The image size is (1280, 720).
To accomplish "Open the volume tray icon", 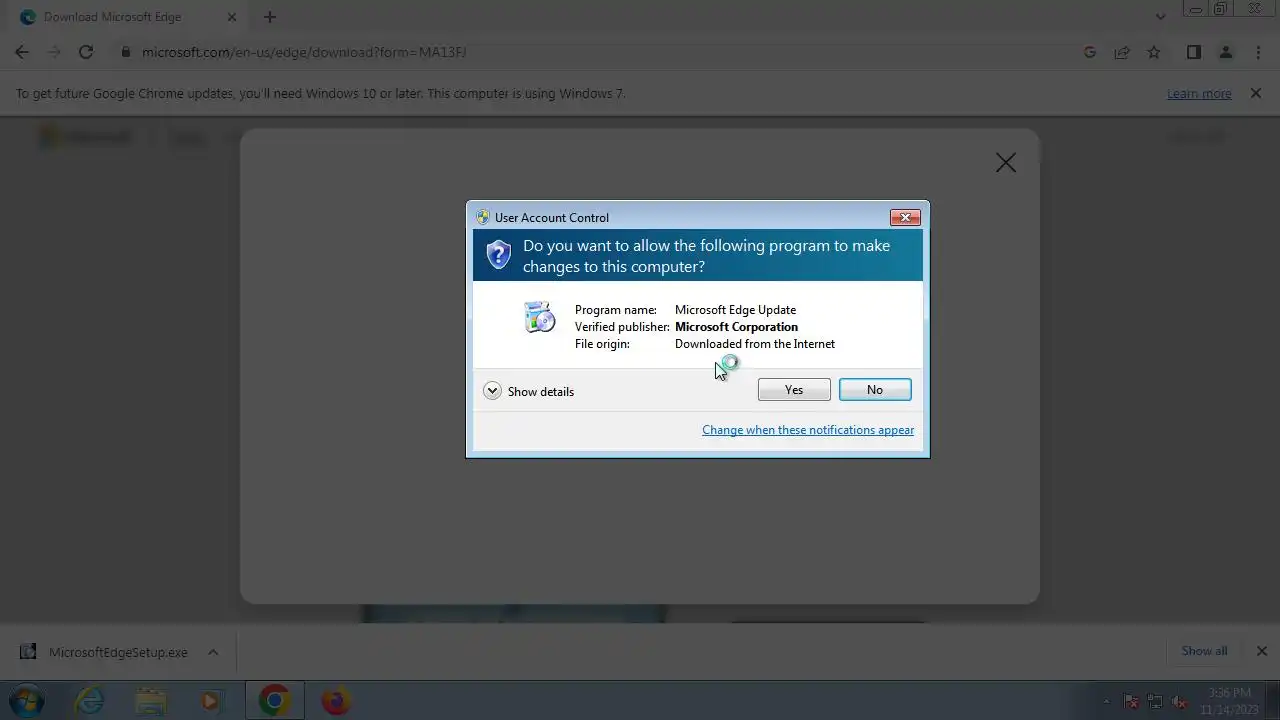I will (1179, 702).
